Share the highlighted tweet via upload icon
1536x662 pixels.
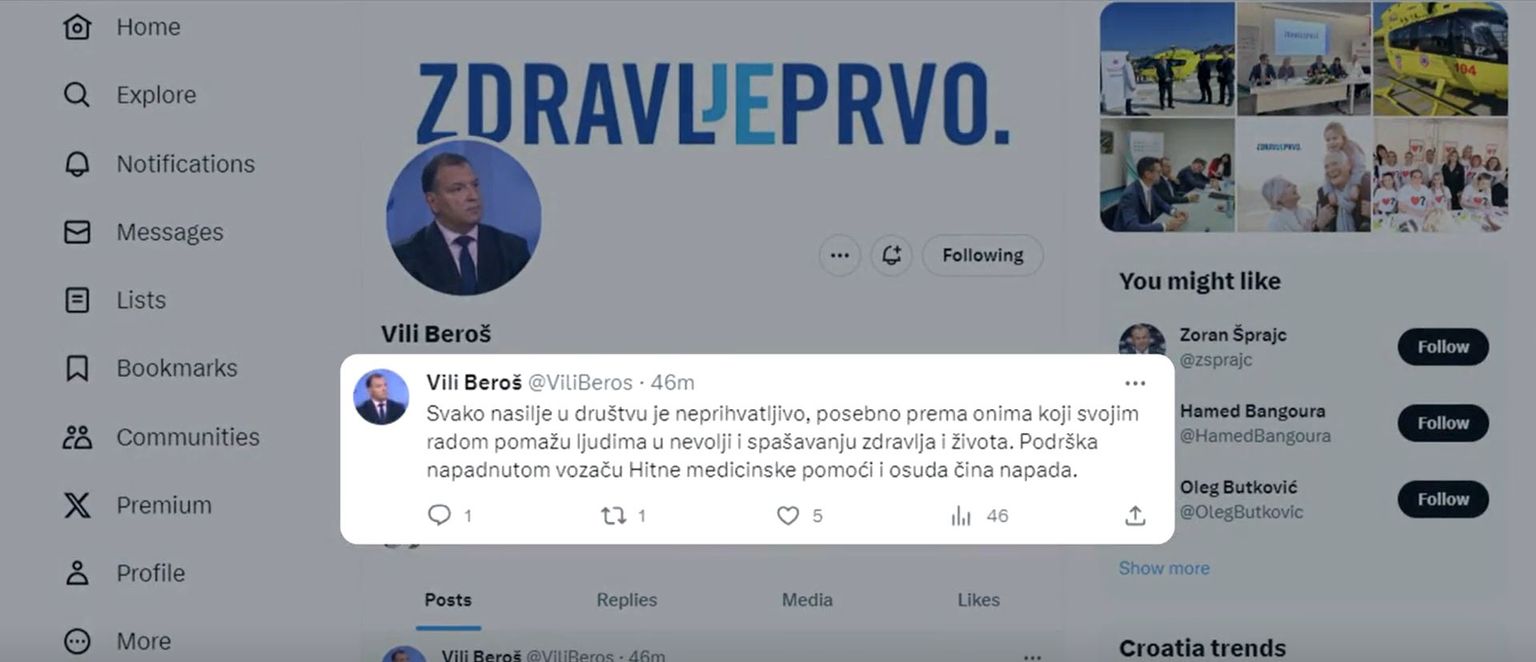pos(1135,515)
